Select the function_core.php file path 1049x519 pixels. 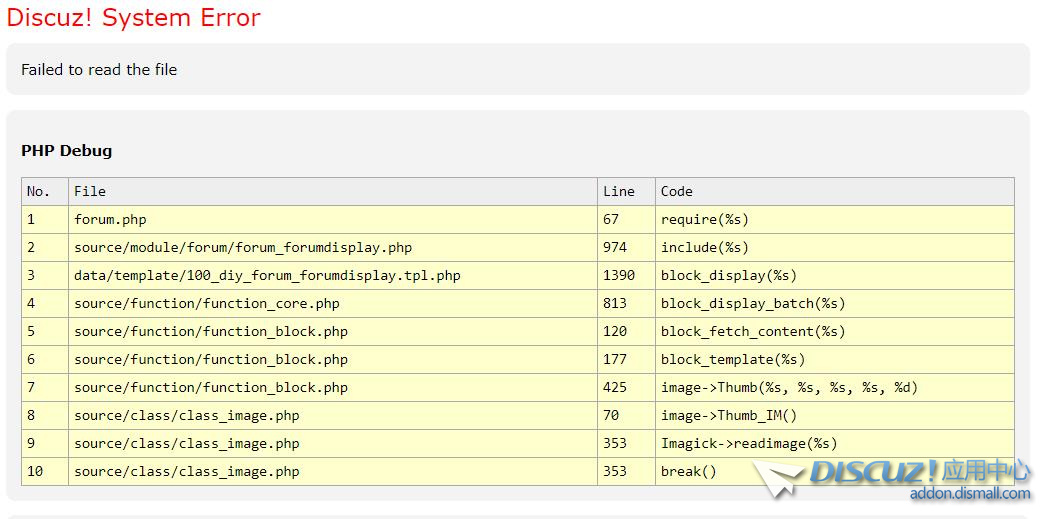tap(207, 304)
